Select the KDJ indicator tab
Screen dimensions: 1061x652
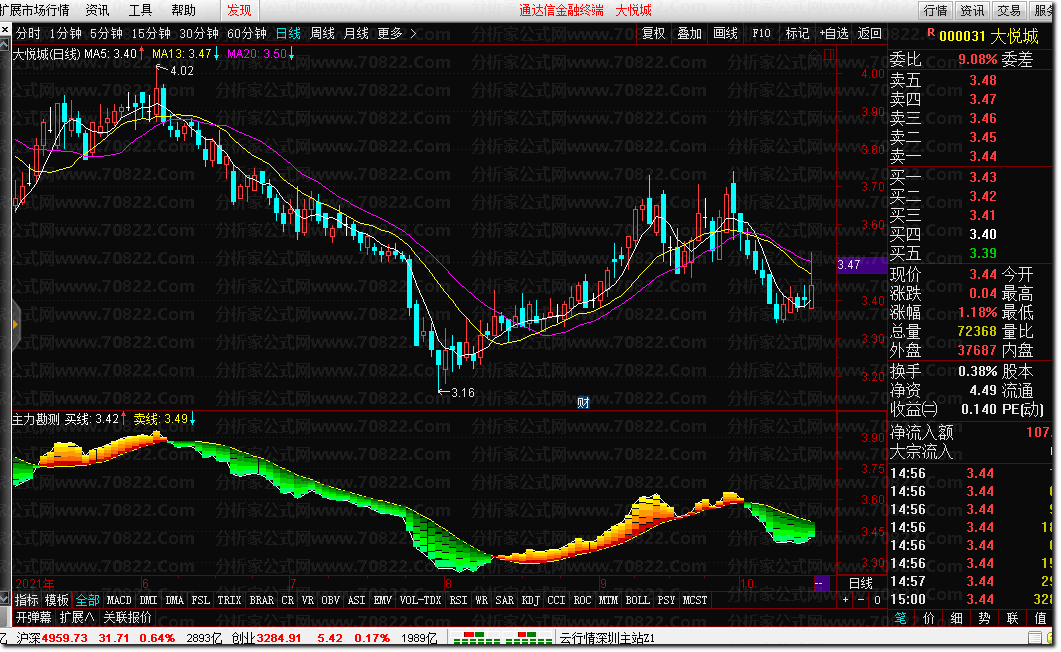click(530, 600)
